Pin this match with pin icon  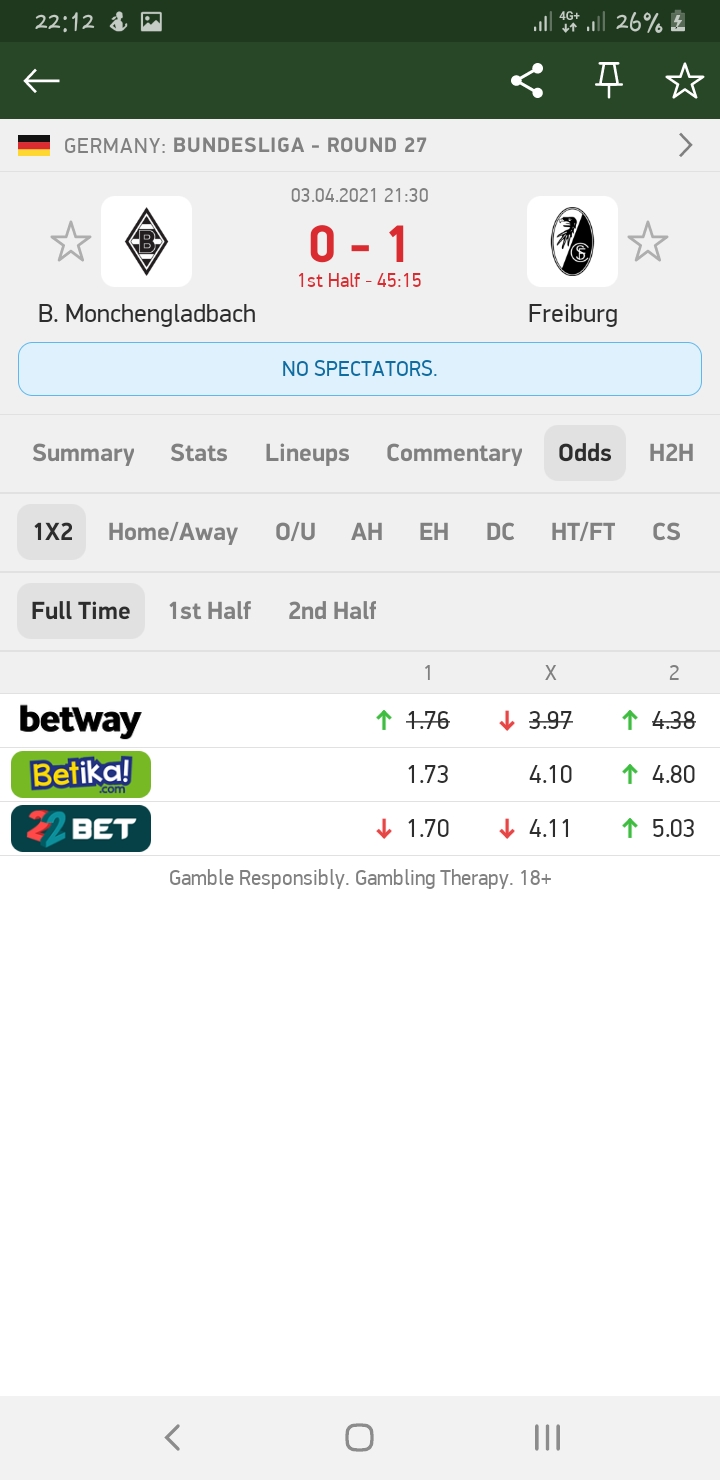click(608, 81)
